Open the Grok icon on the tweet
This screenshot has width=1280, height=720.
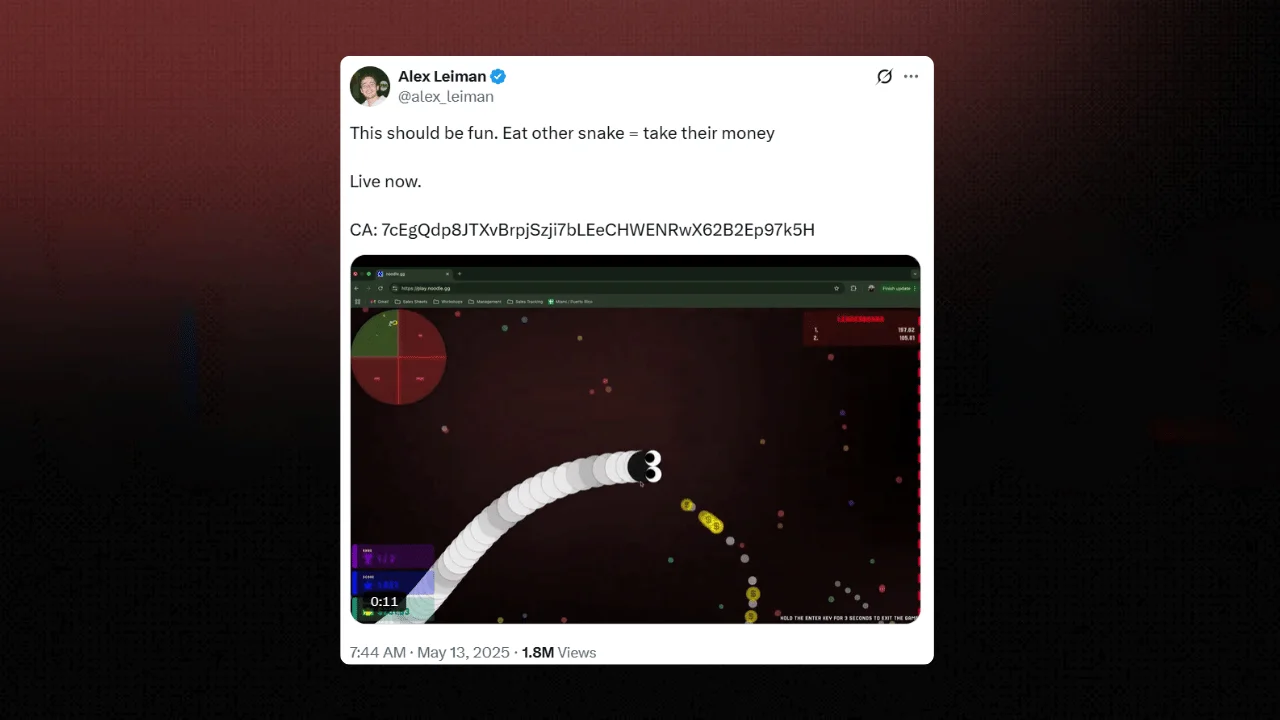click(884, 77)
